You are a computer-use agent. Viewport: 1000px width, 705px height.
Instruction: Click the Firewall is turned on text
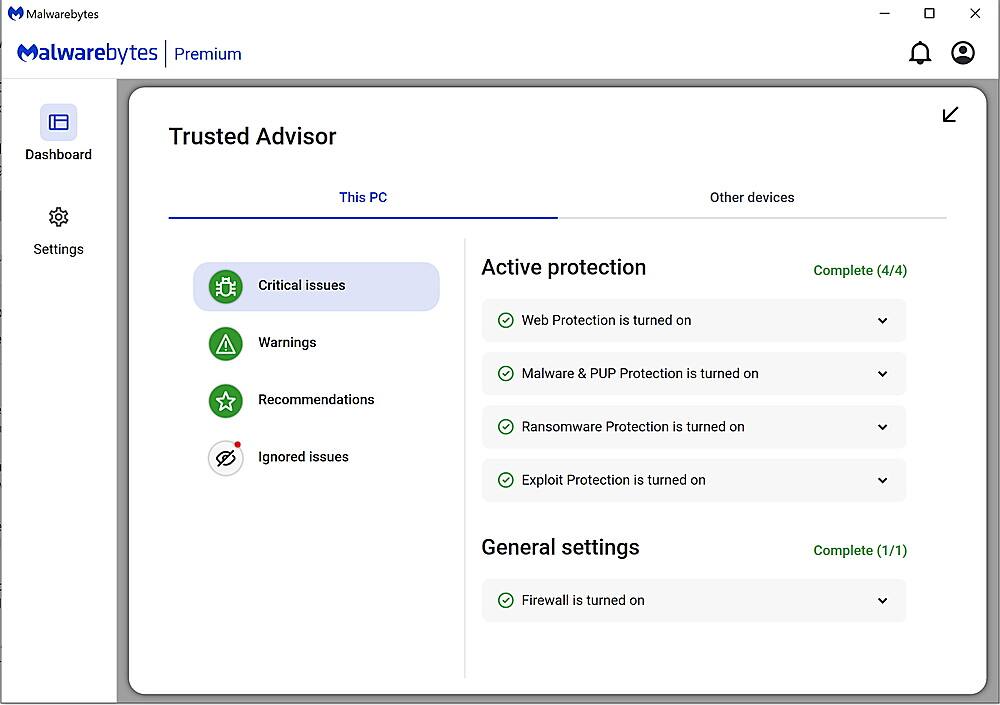click(x=583, y=600)
